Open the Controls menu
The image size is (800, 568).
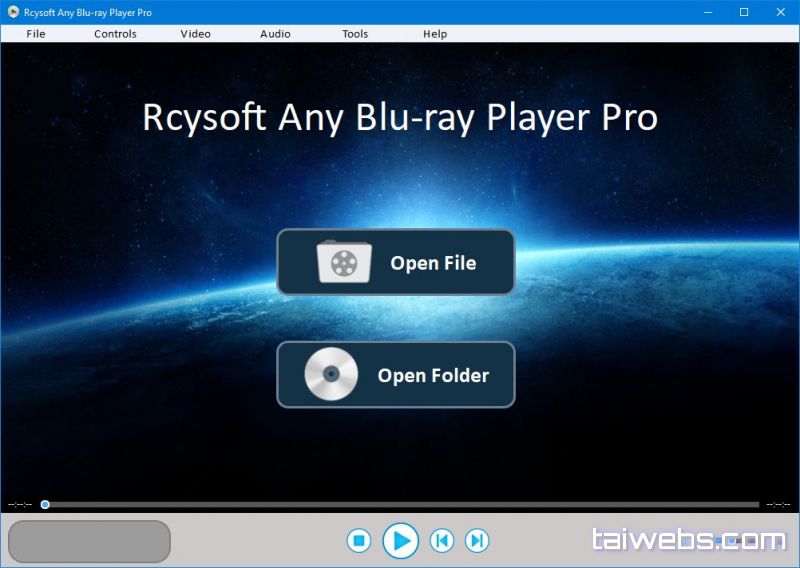[x=115, y=34]
